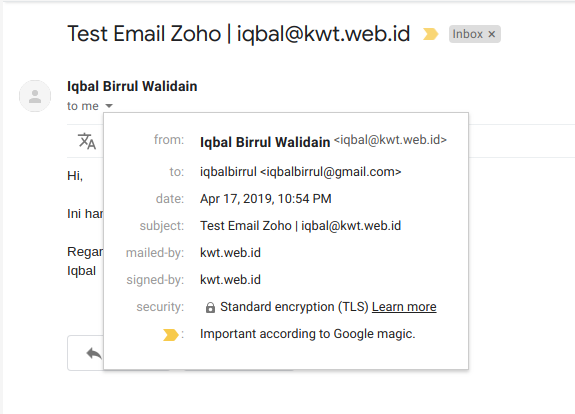
Task: Click sender address iqbal@kwt.web.id in from row
Action: pyautogui.click(x=390, y=140)
